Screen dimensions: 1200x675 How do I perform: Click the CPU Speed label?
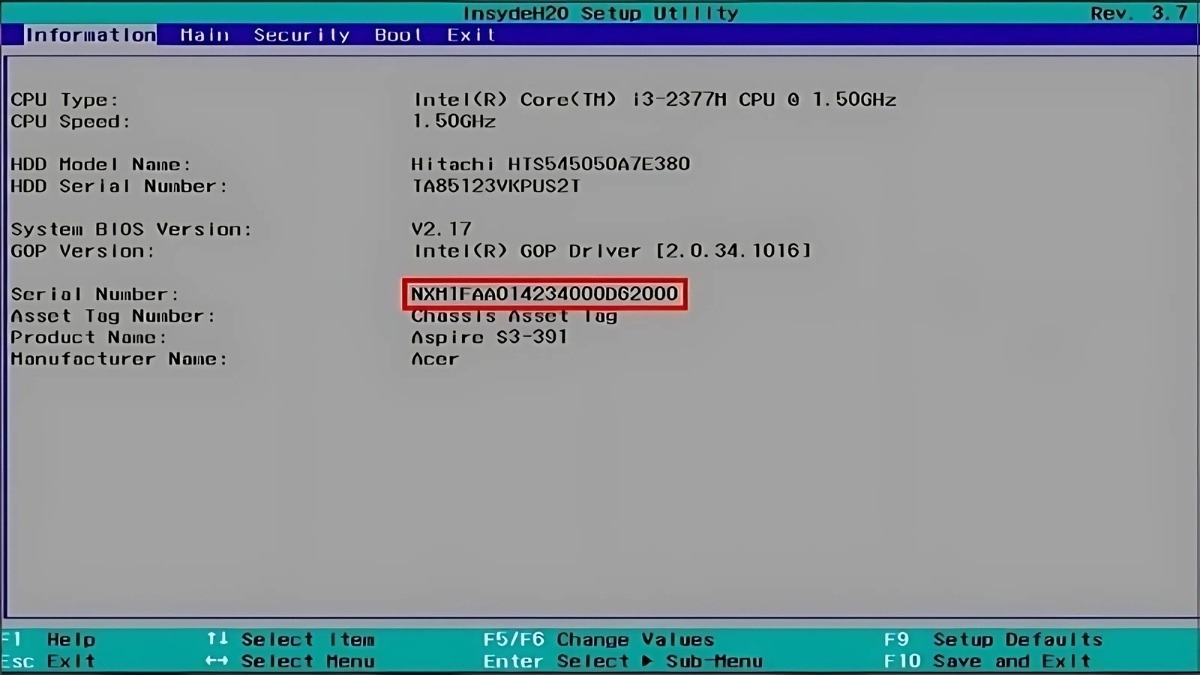pos(70,122)
